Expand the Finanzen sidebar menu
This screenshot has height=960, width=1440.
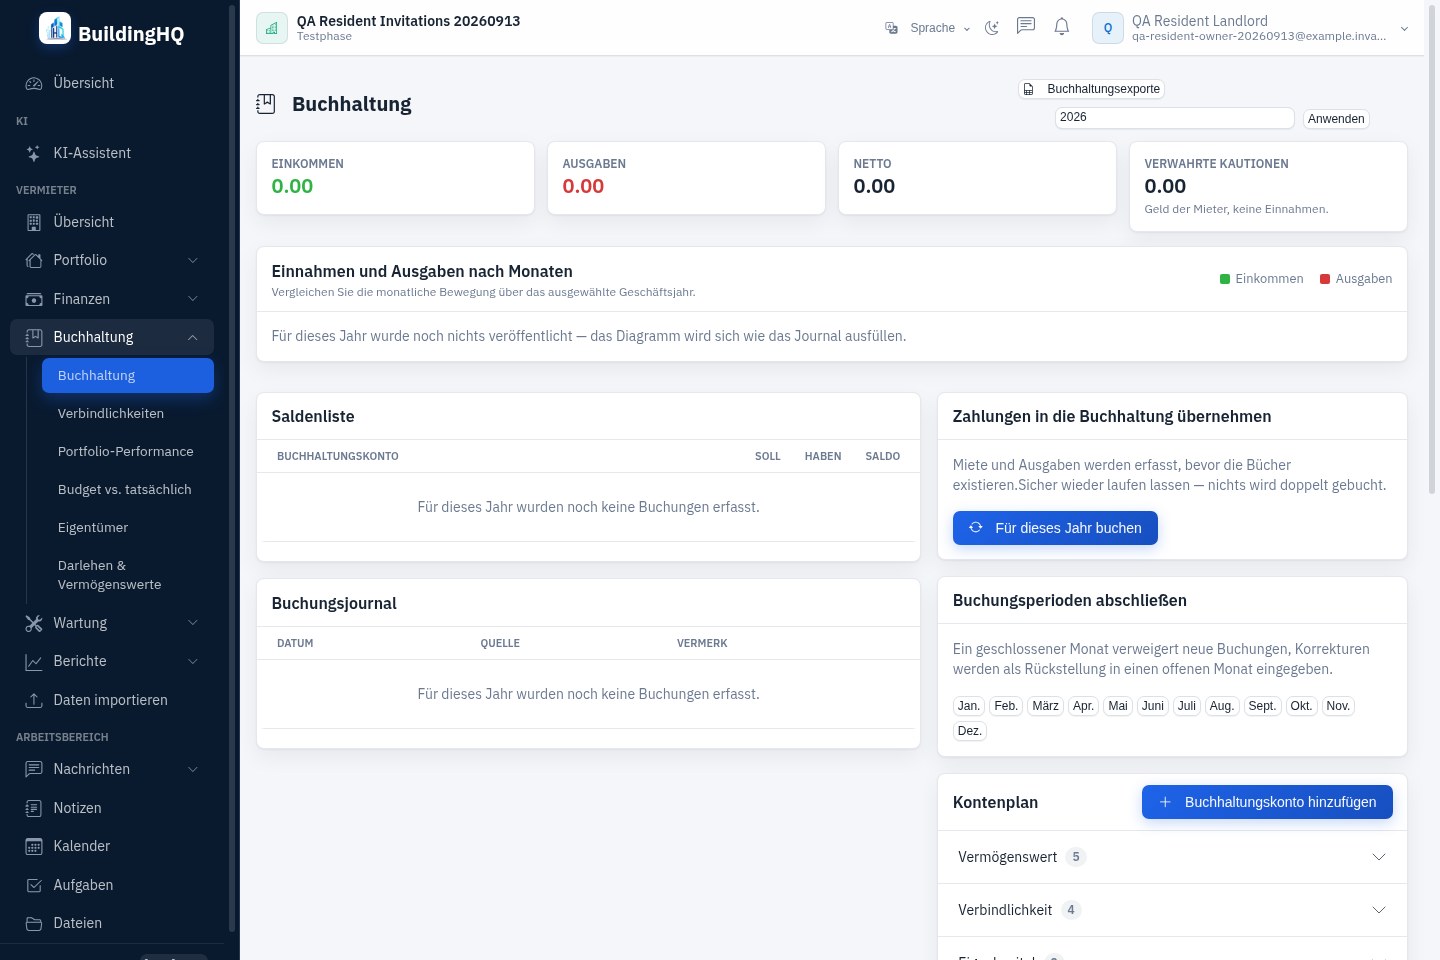click(112, 299)
